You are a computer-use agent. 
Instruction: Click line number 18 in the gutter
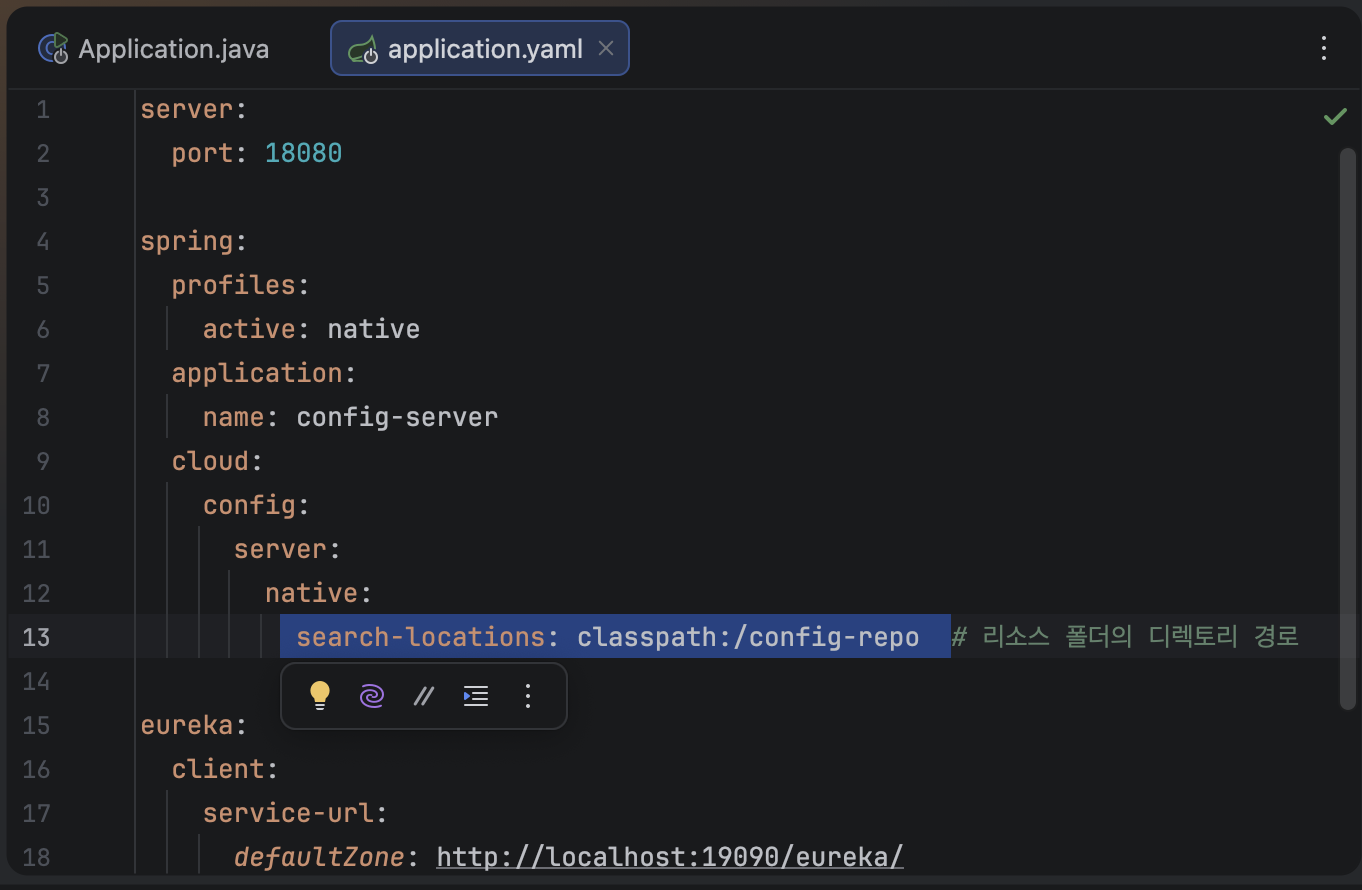37,857
